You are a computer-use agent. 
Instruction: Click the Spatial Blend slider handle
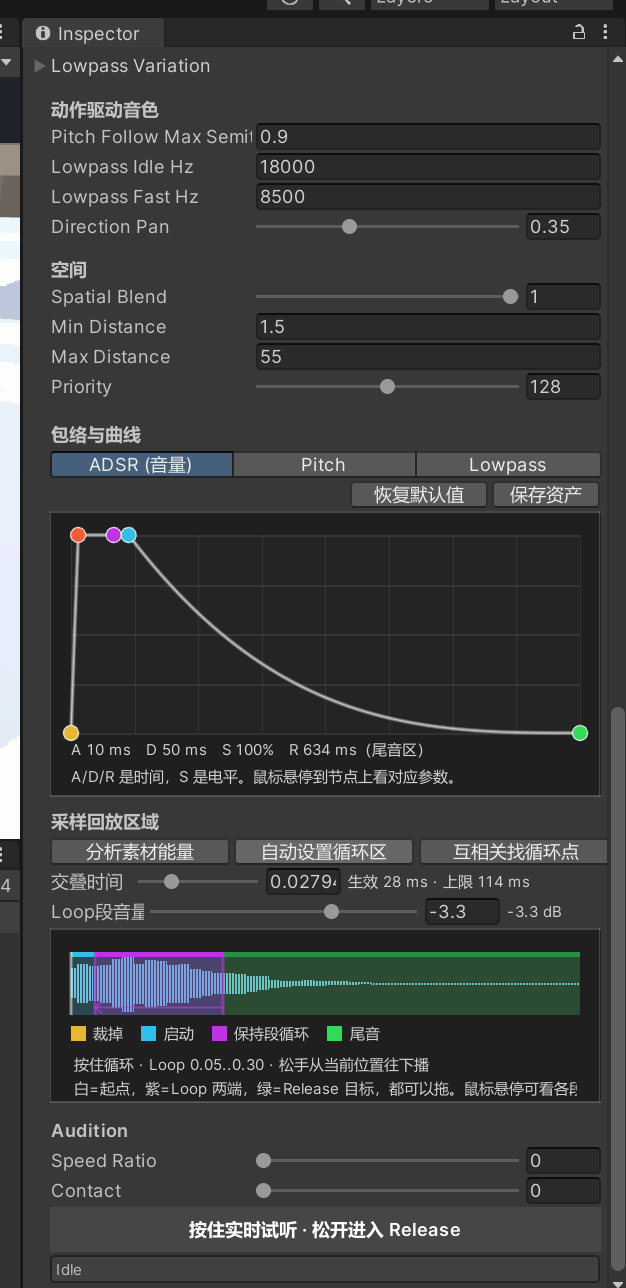(511, 297)
